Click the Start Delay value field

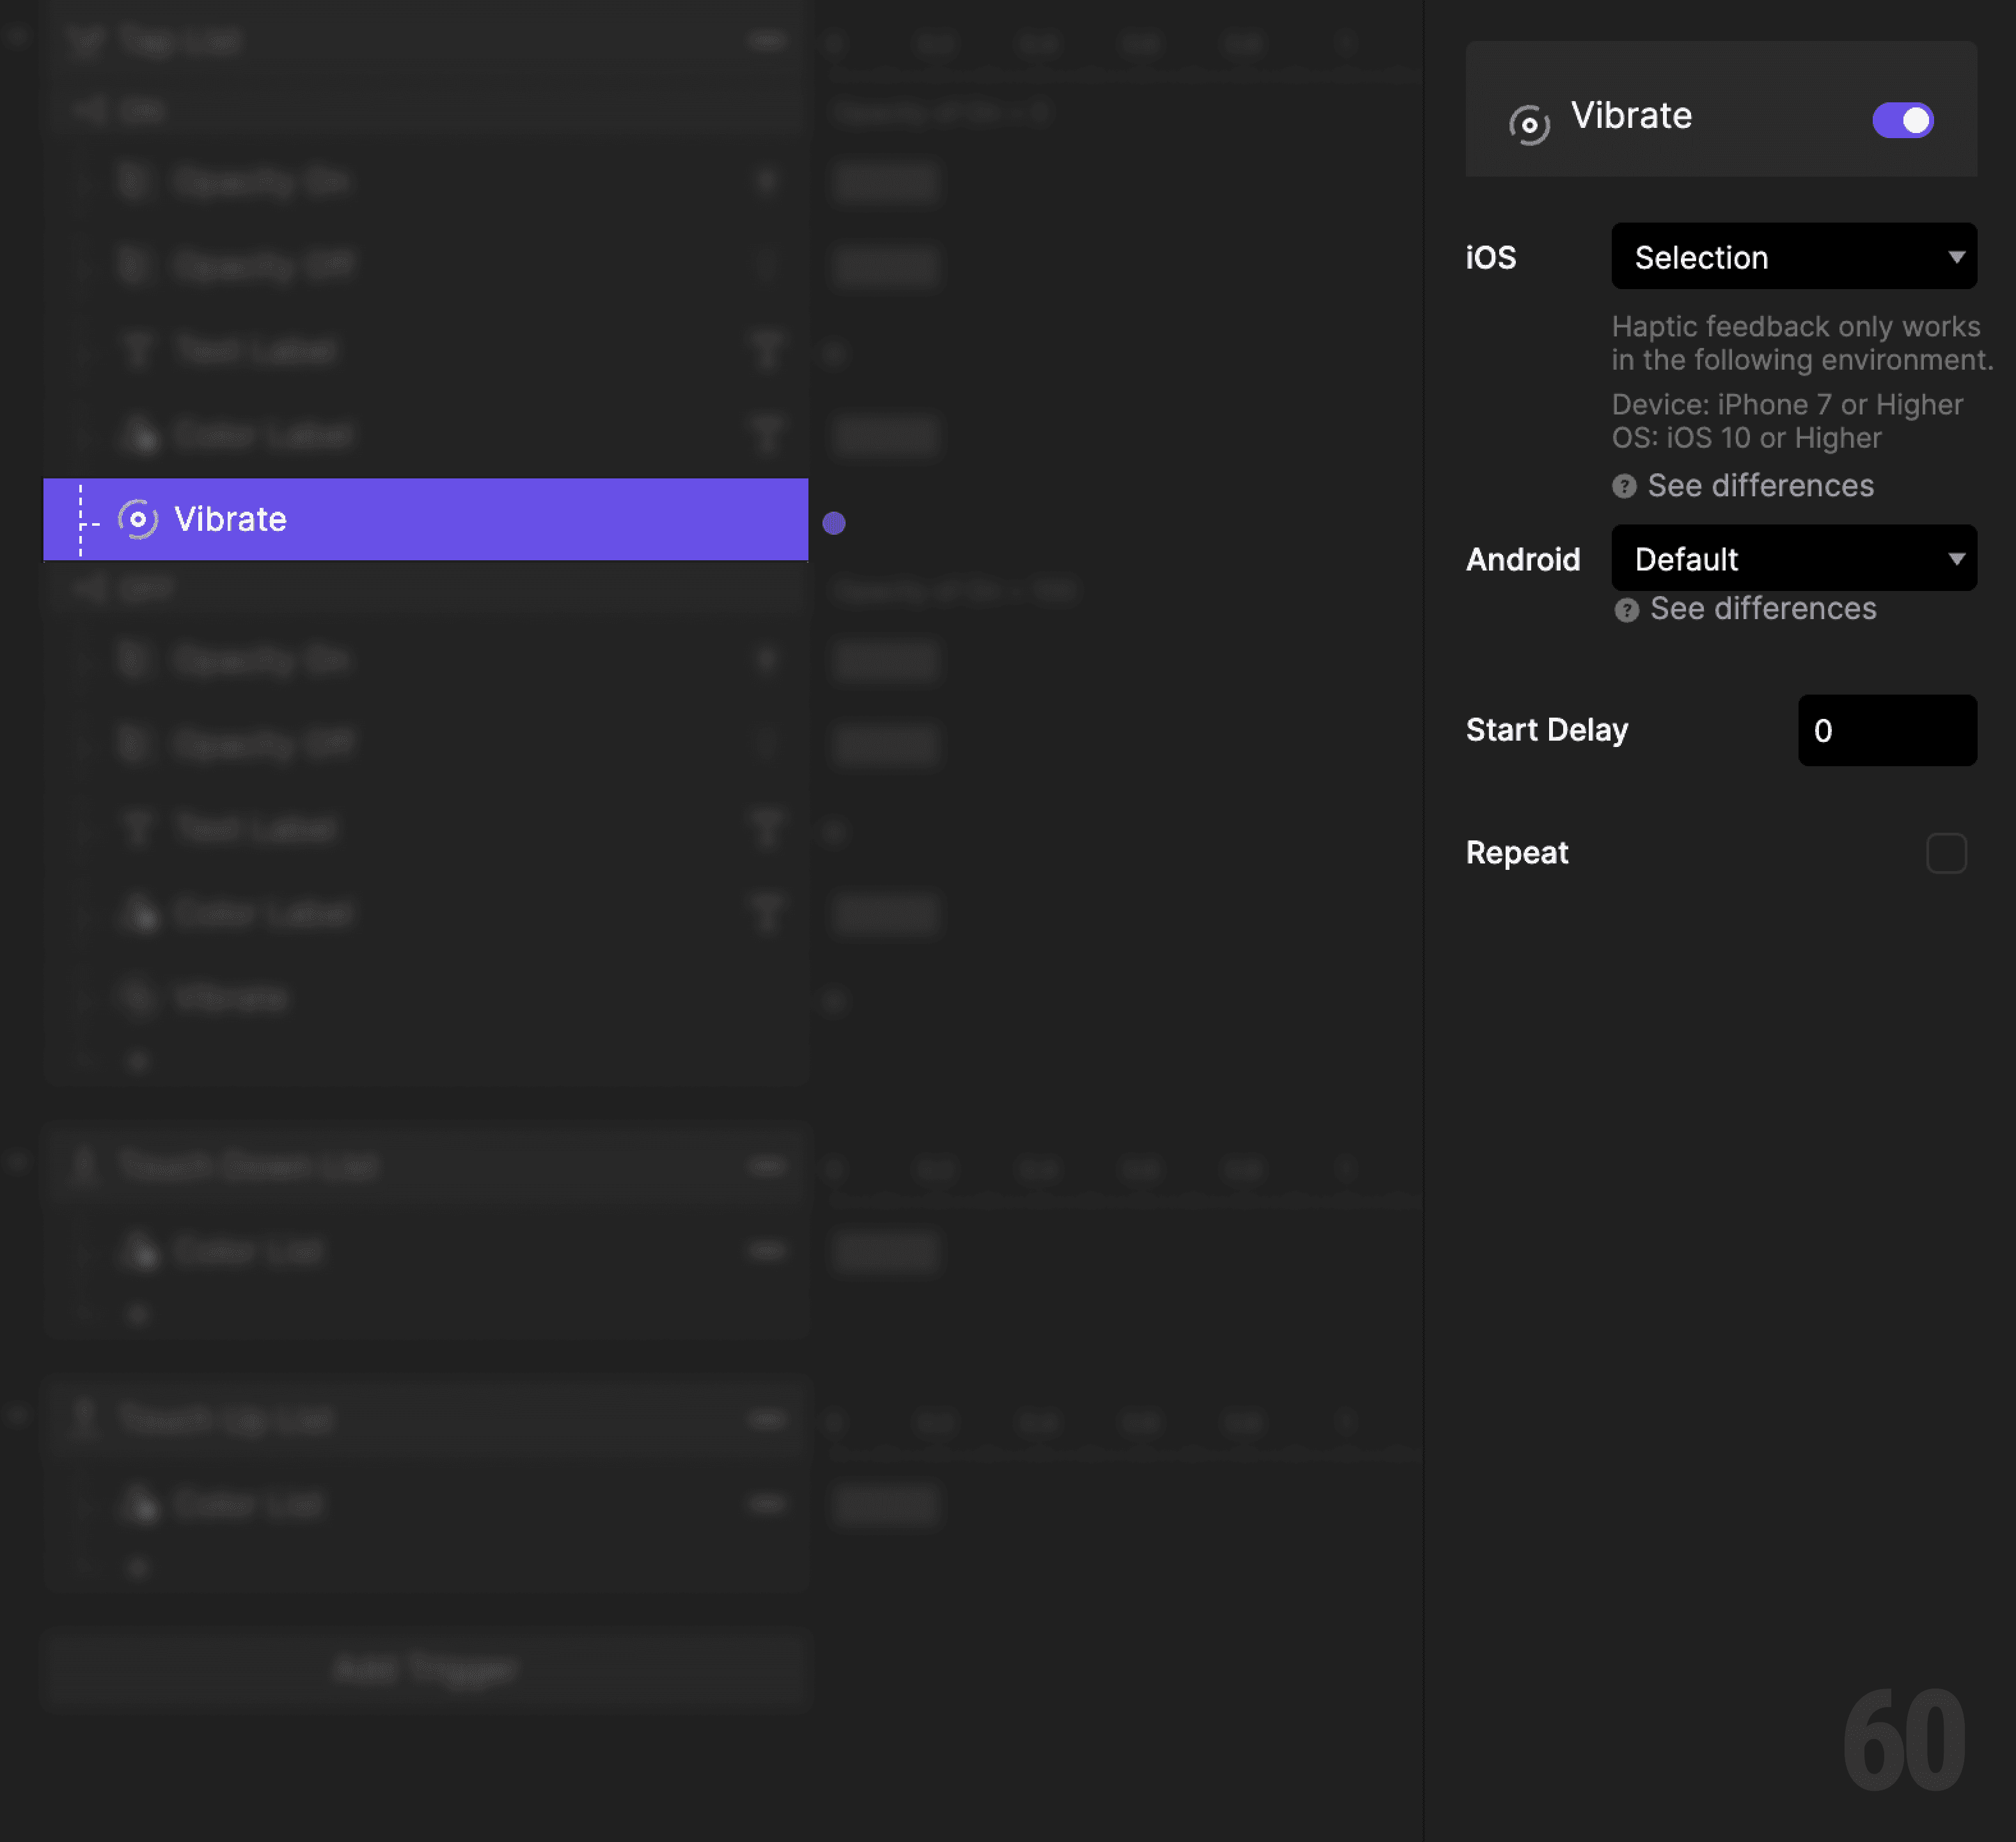pyautogui.click(x=1886, y=730)
